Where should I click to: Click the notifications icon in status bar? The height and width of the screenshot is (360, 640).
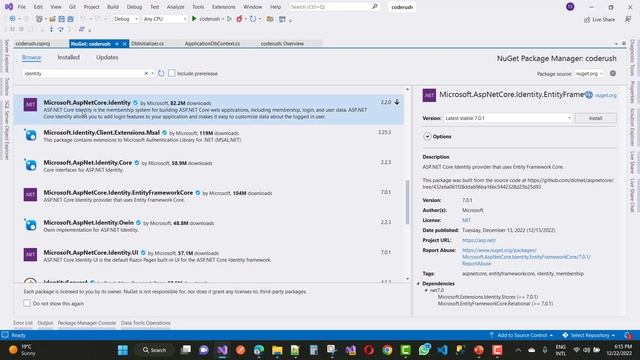[628, 335]
